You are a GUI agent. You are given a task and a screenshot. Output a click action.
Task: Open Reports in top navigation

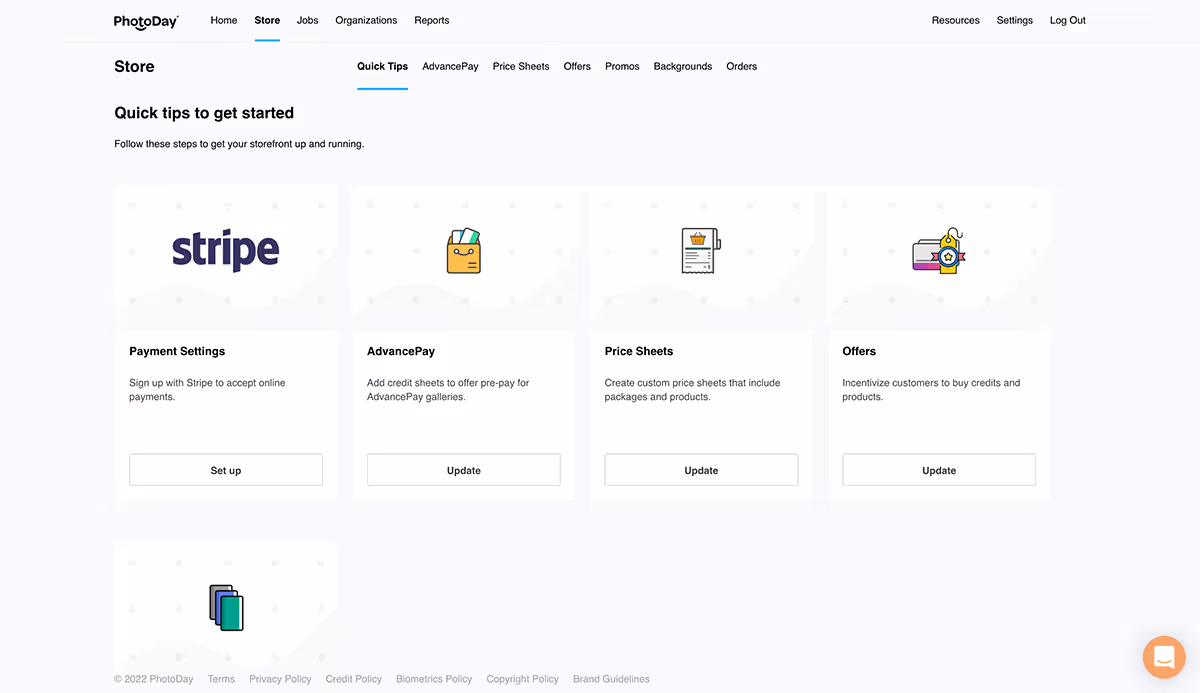[x=432, y=20]
